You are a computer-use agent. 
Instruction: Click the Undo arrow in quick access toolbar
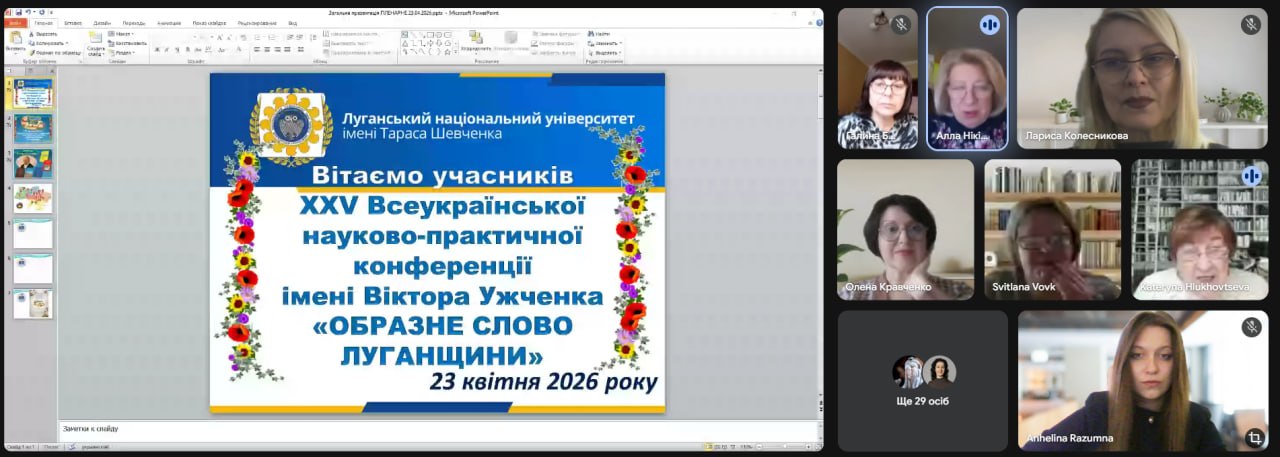(30, 13)
